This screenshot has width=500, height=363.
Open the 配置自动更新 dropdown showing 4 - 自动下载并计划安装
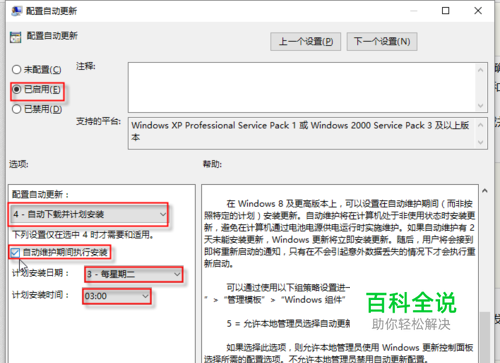click(89, 214)
